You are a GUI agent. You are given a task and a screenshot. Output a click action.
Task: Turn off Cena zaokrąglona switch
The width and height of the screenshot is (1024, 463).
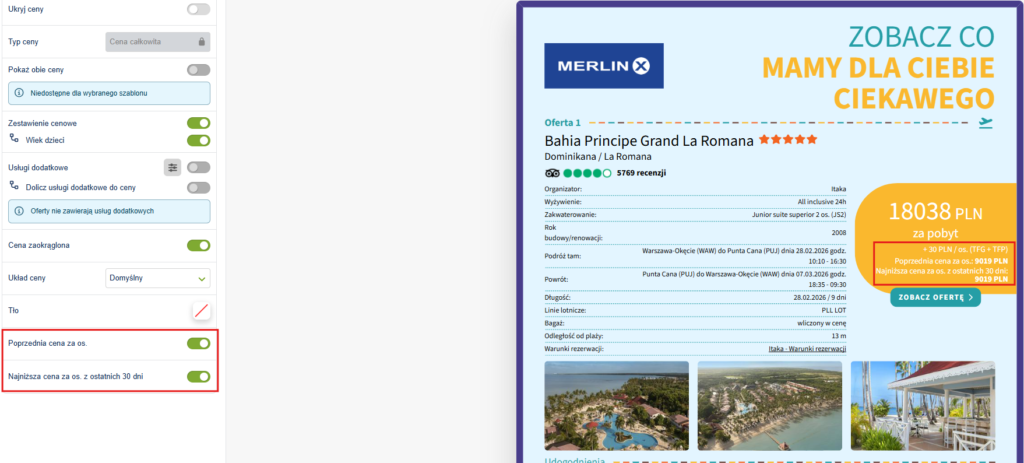point(199,246)
